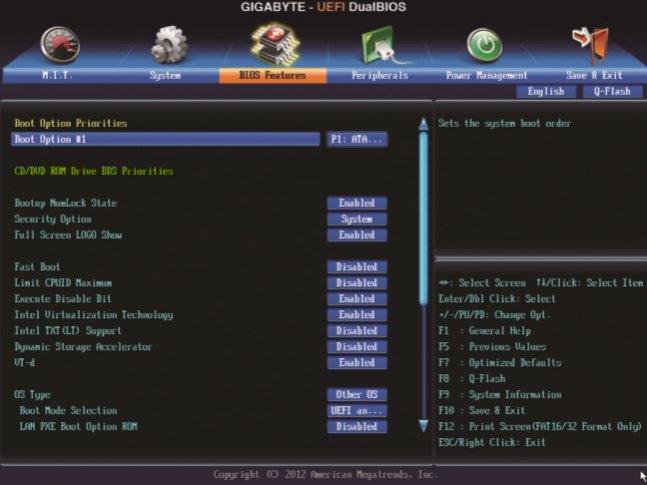Click the Boot Option Priorities heading
Image resolution: width=647 pixels, height=485 pixels.
(x=71, y=123)
